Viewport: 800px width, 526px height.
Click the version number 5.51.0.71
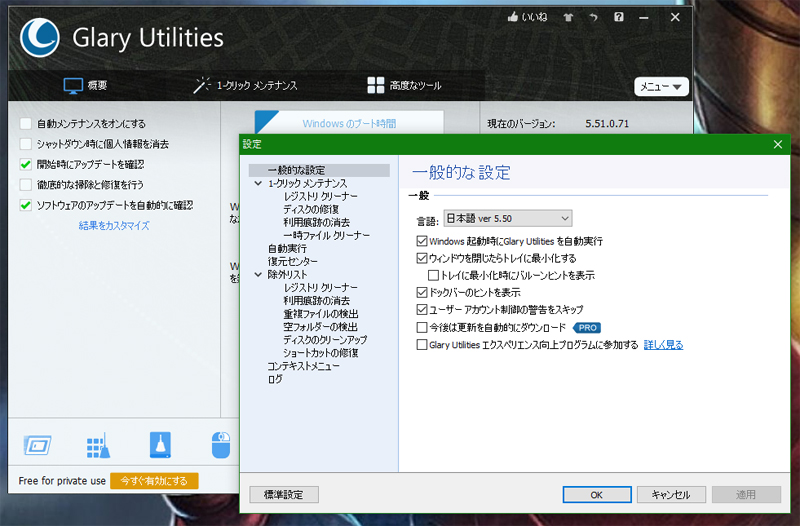[x=607, y=123]
